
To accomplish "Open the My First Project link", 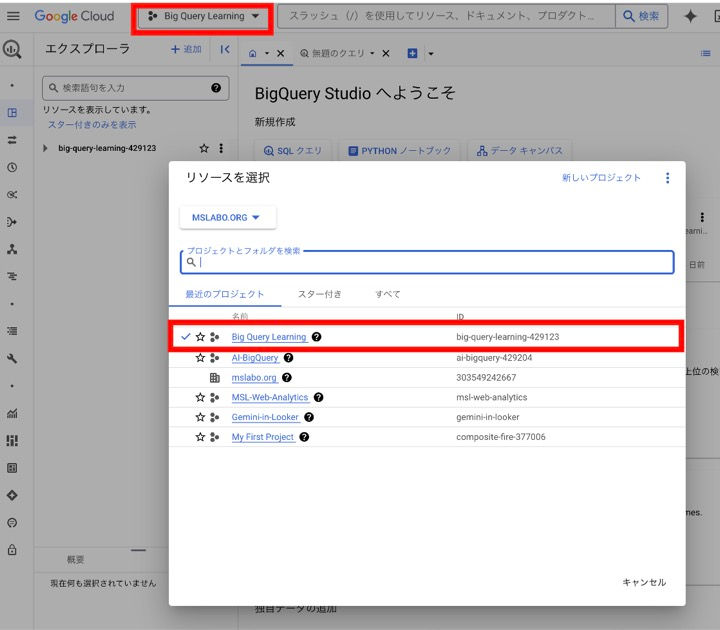I will [263, 437].
